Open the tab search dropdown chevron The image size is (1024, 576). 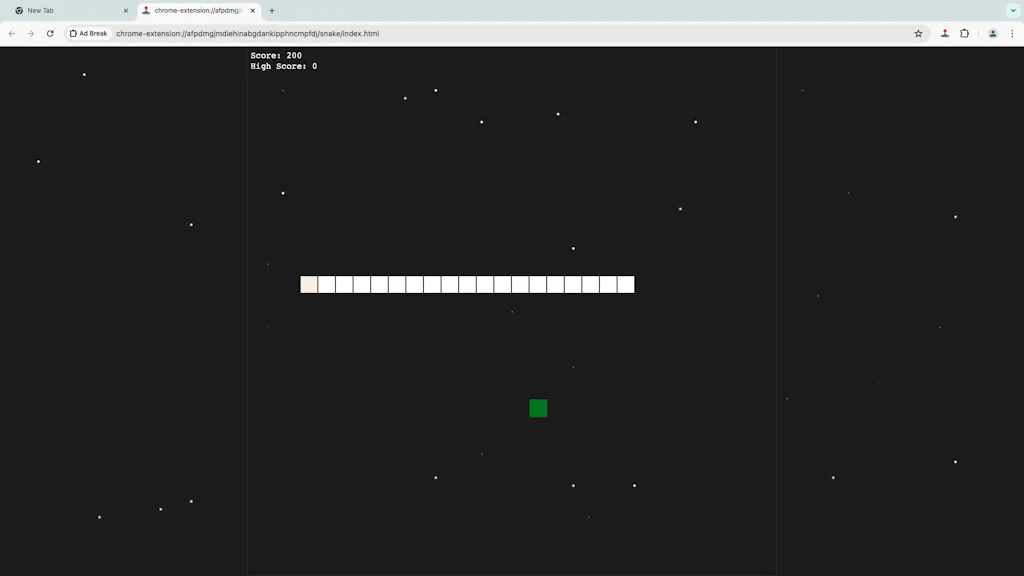[x=1013, y=11]
